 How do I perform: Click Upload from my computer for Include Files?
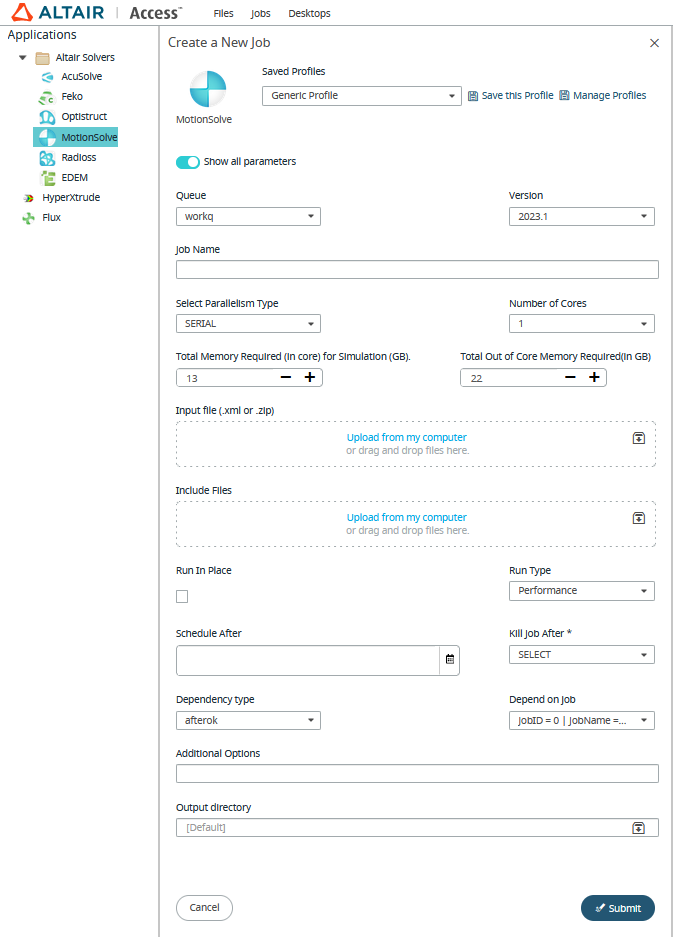coord(406,518)
